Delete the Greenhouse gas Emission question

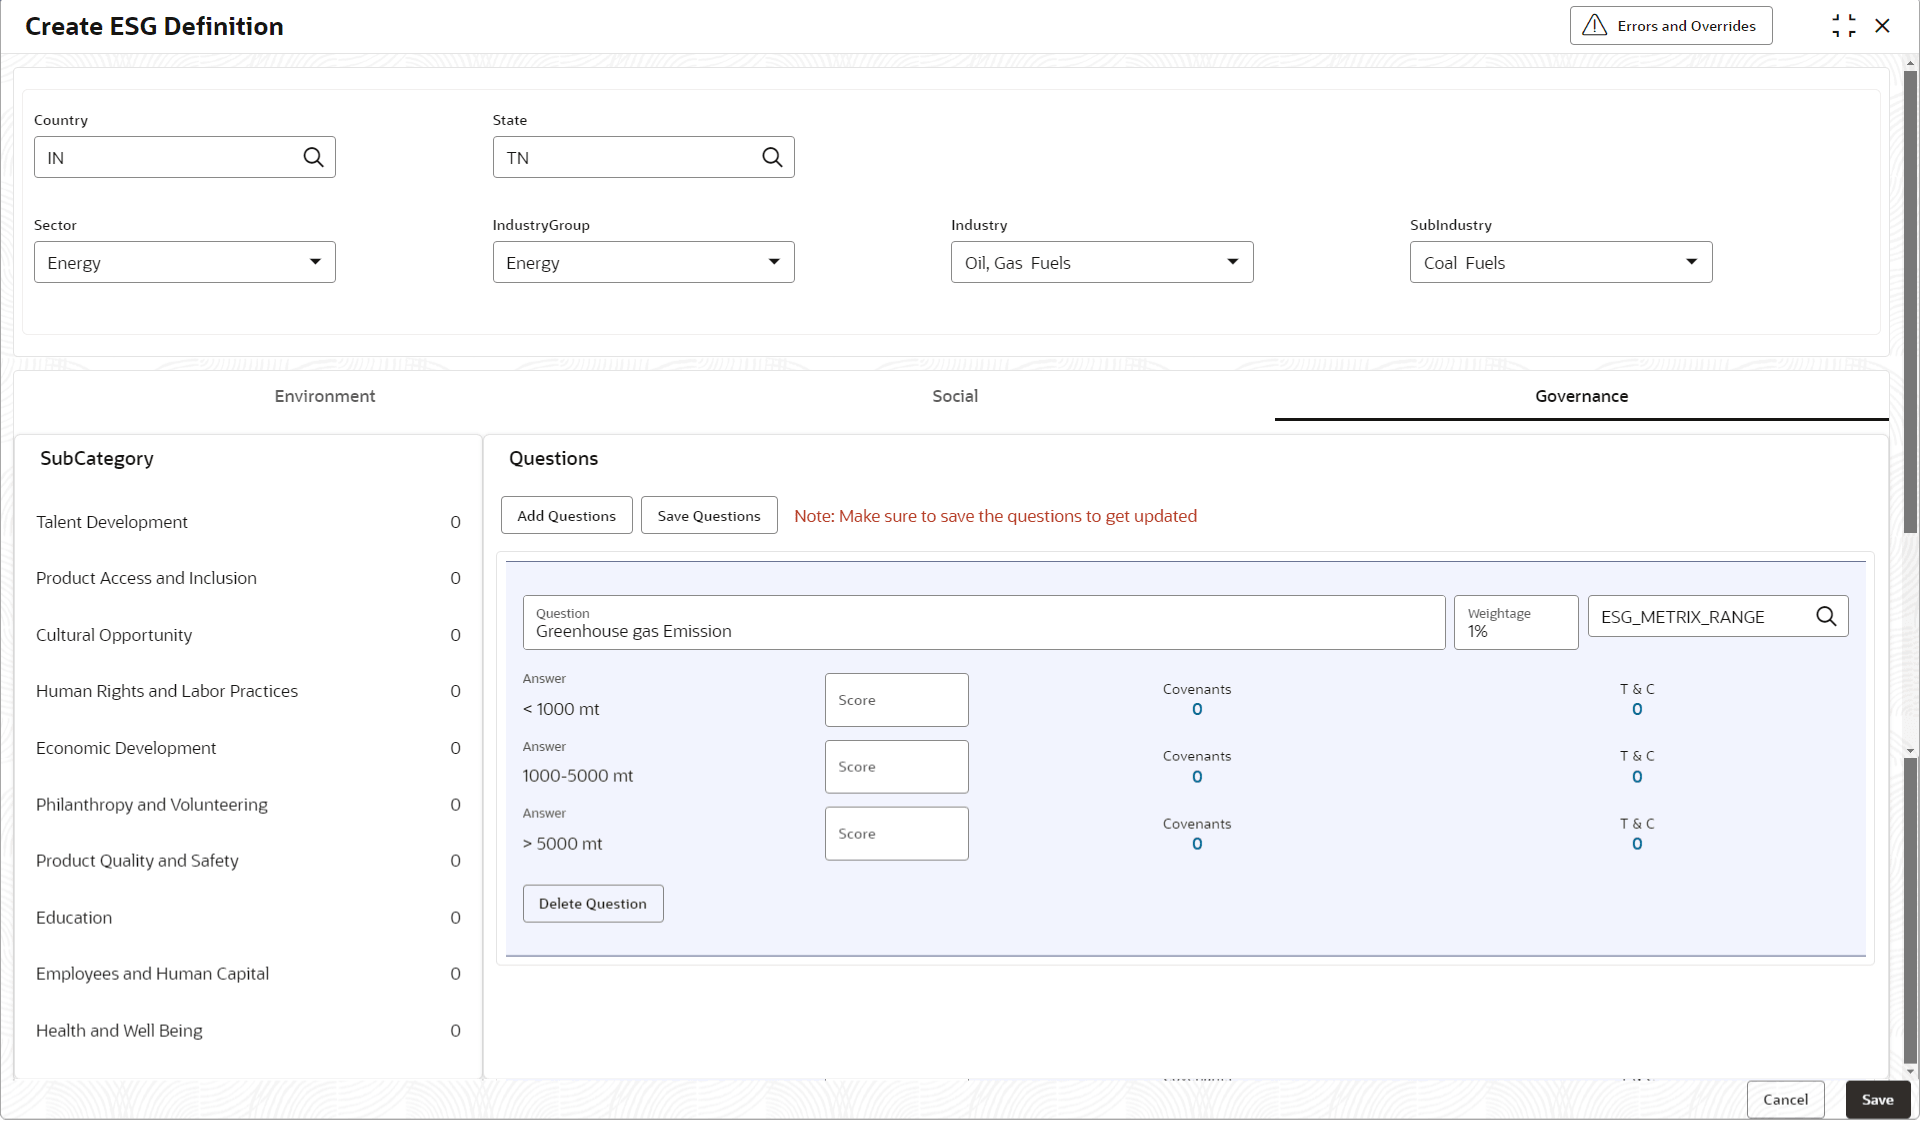click(592, 904)
